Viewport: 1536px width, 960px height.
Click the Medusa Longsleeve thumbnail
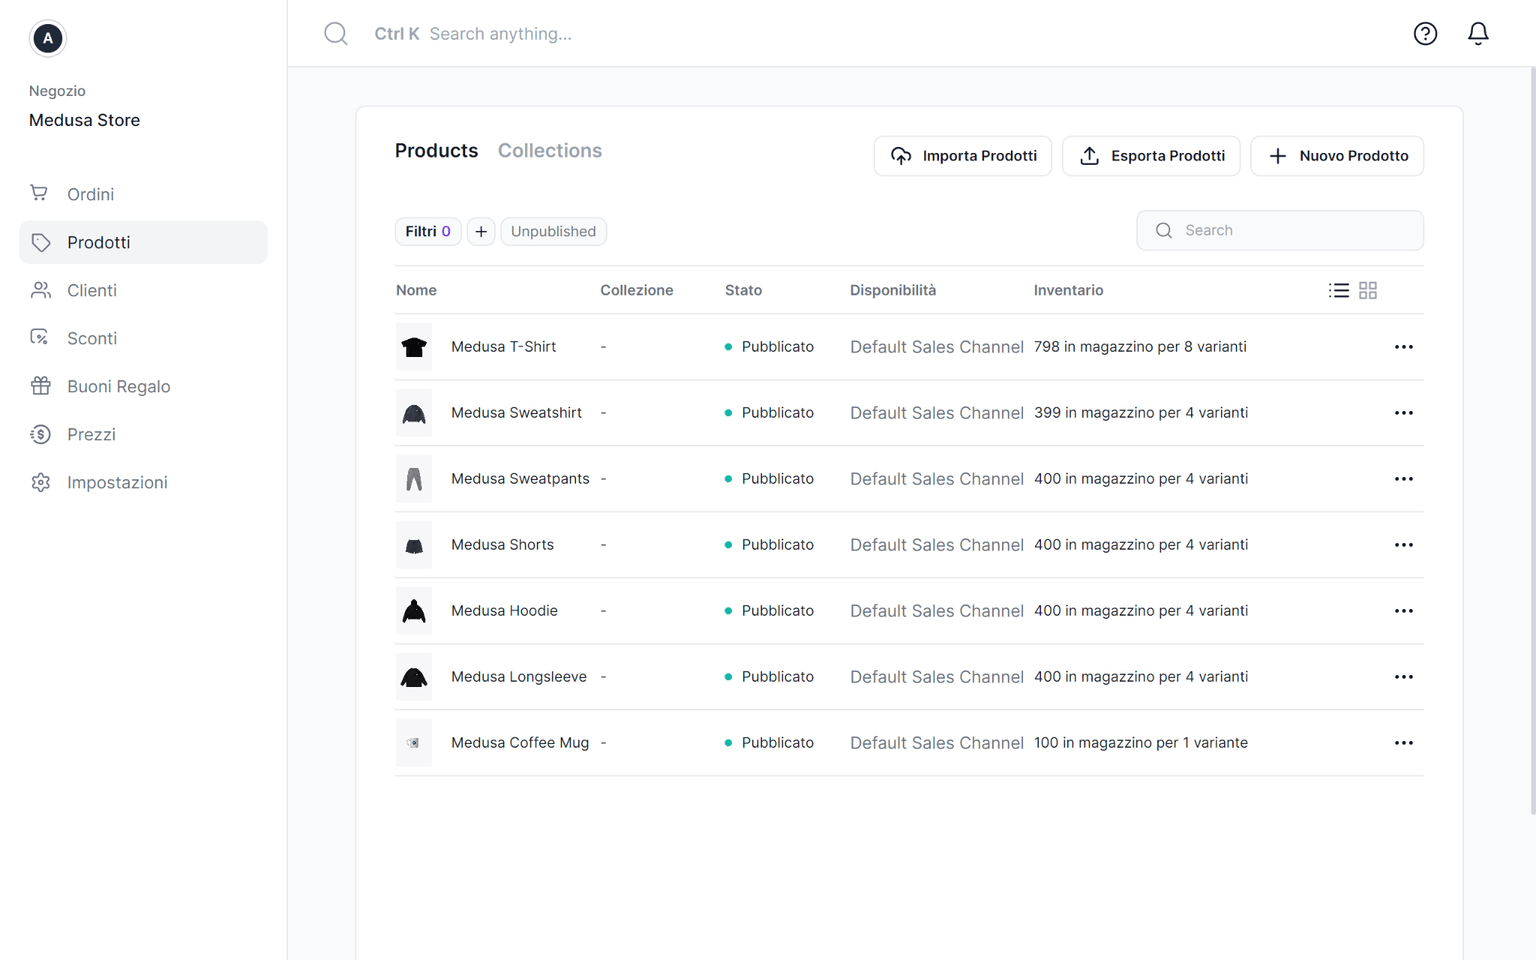[x=414, y=677]
